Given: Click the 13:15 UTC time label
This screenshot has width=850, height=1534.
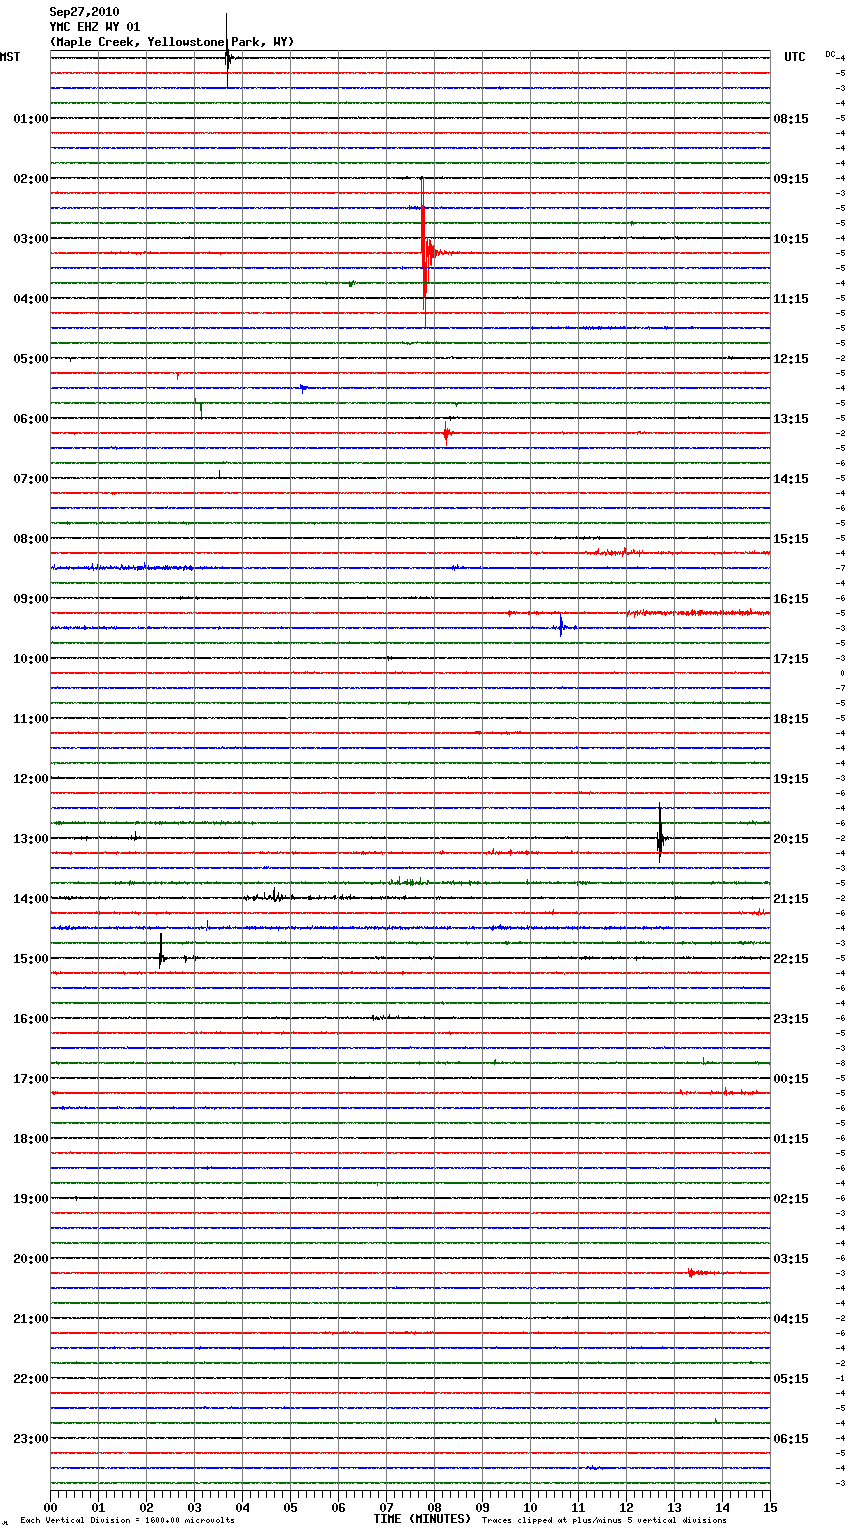Looking at the screenshot, I should point(791,419).
